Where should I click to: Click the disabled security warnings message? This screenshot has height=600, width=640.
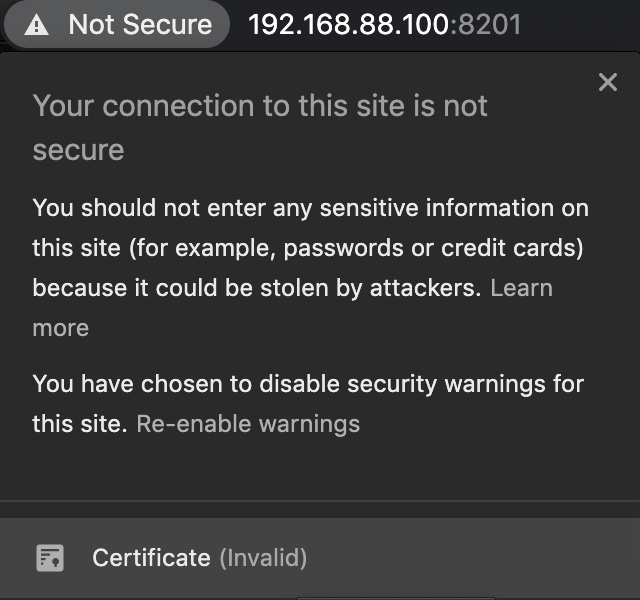[308, 404]
